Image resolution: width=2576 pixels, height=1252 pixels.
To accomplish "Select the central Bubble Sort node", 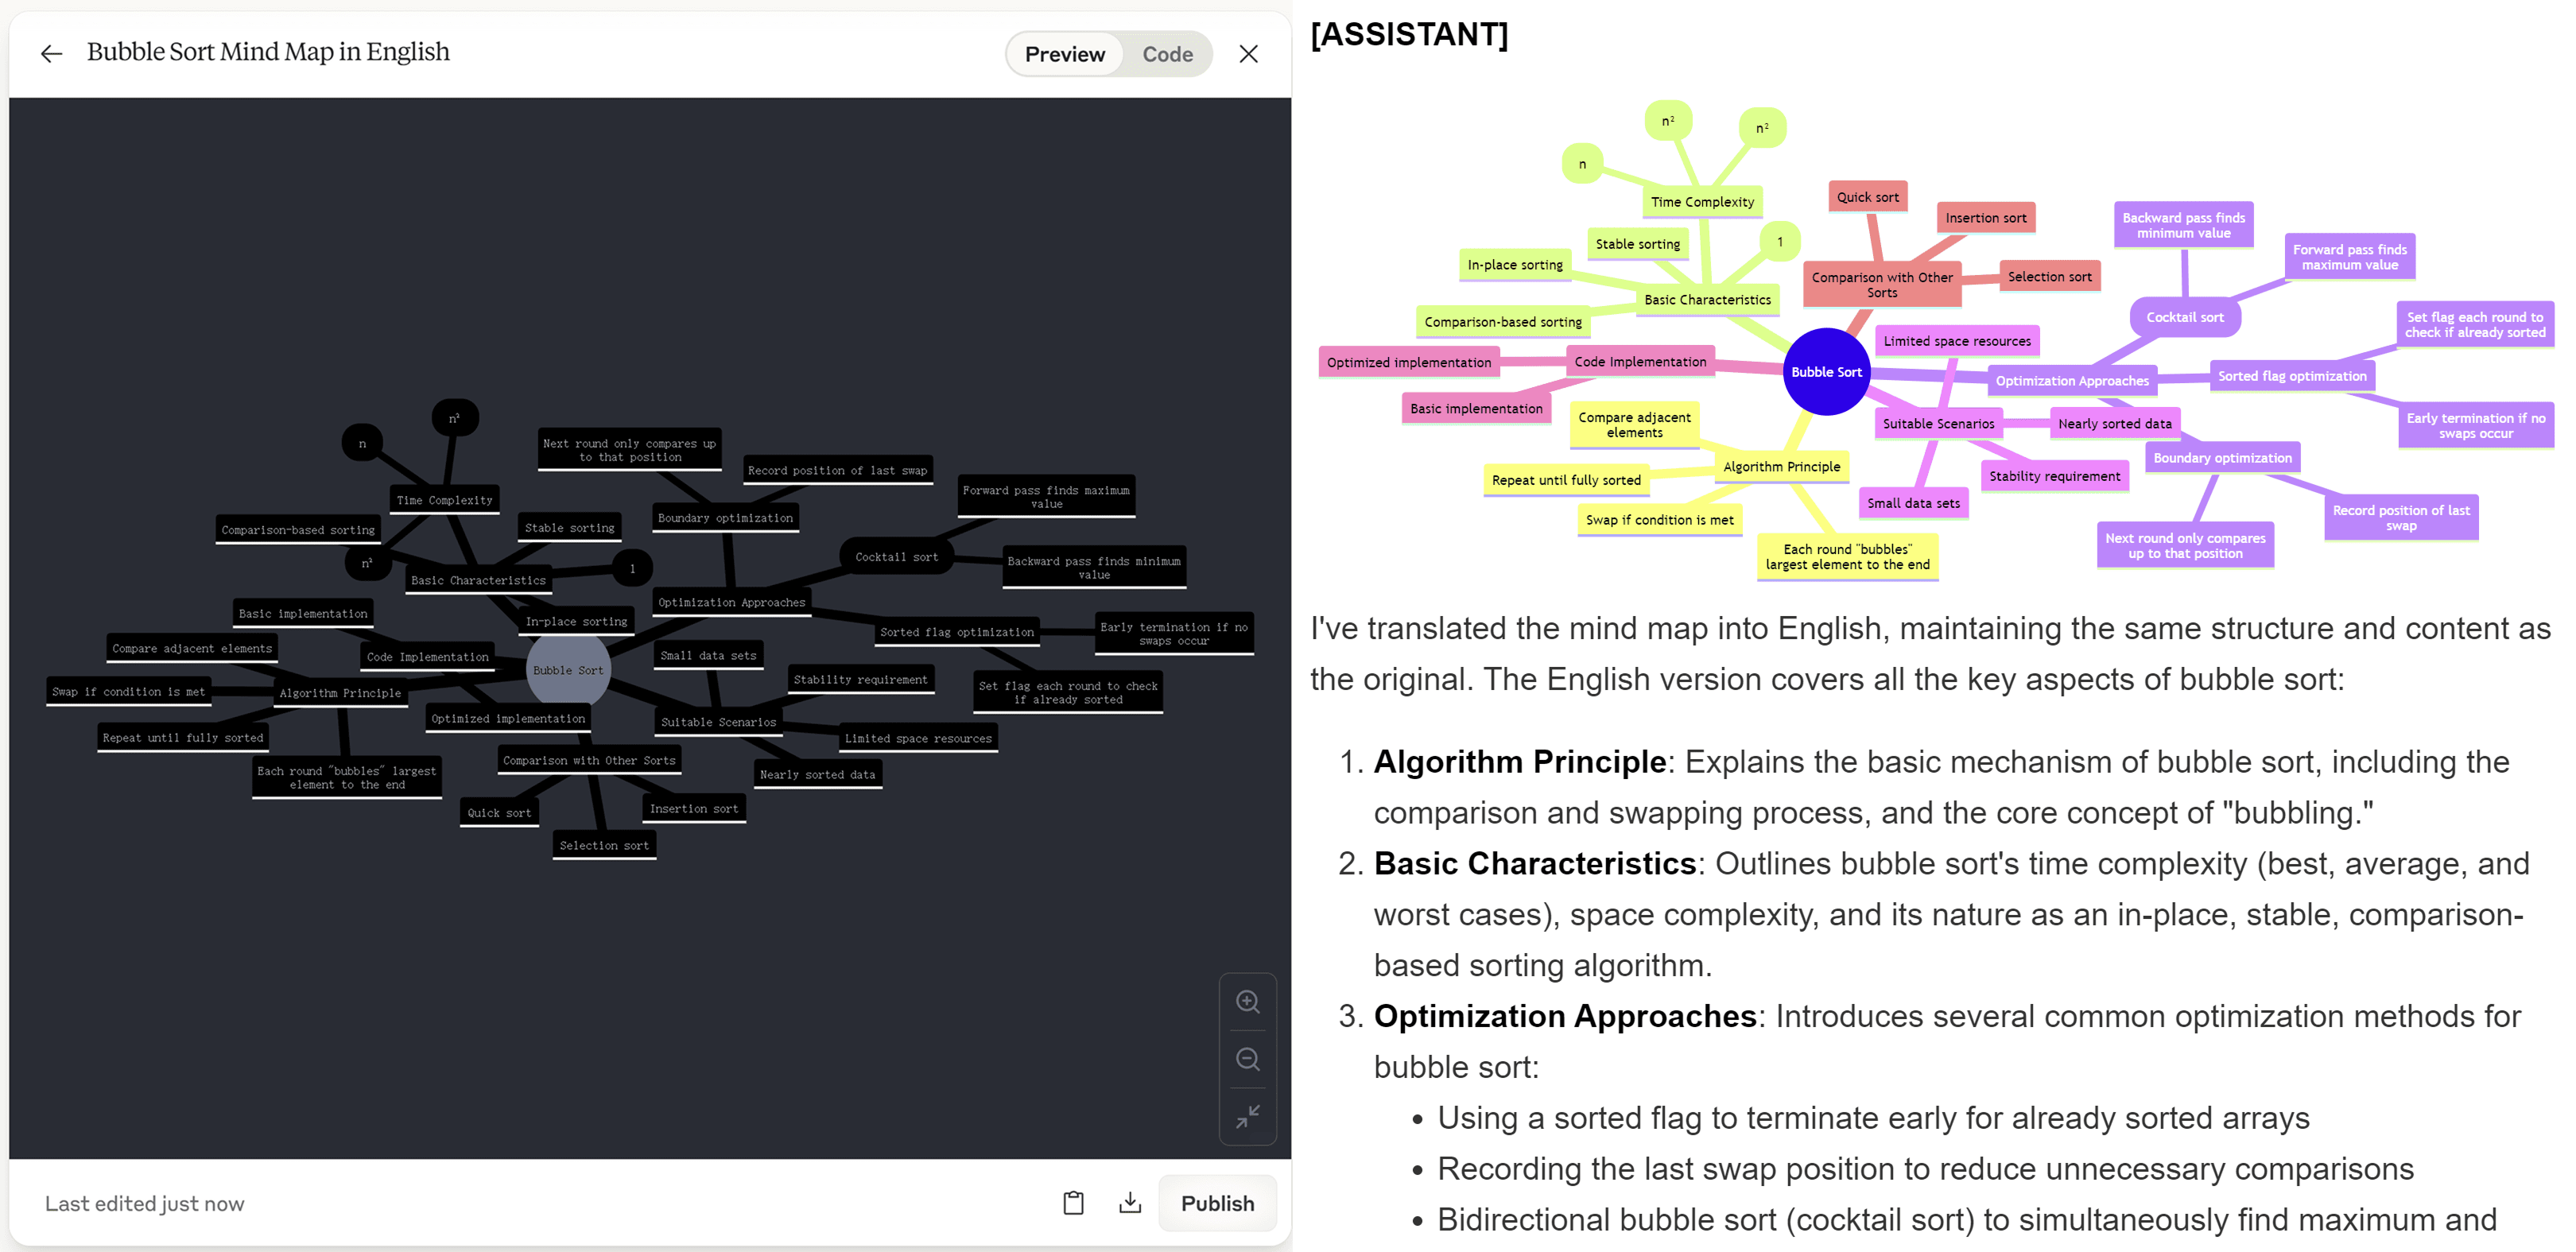I will (568, 670).
